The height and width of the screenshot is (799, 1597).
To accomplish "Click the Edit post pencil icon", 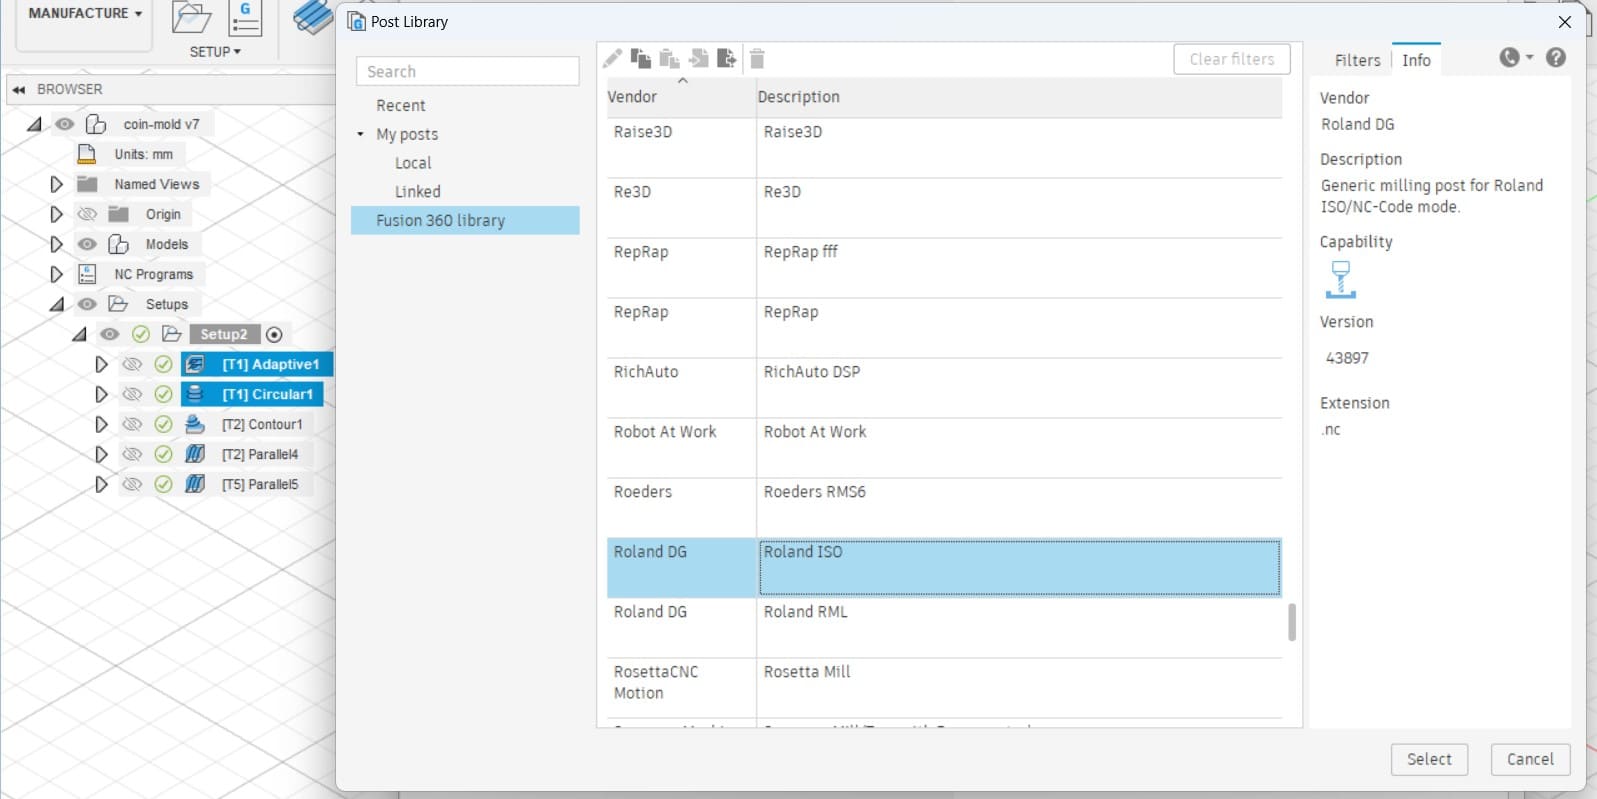I will click(x=612, y=59).
